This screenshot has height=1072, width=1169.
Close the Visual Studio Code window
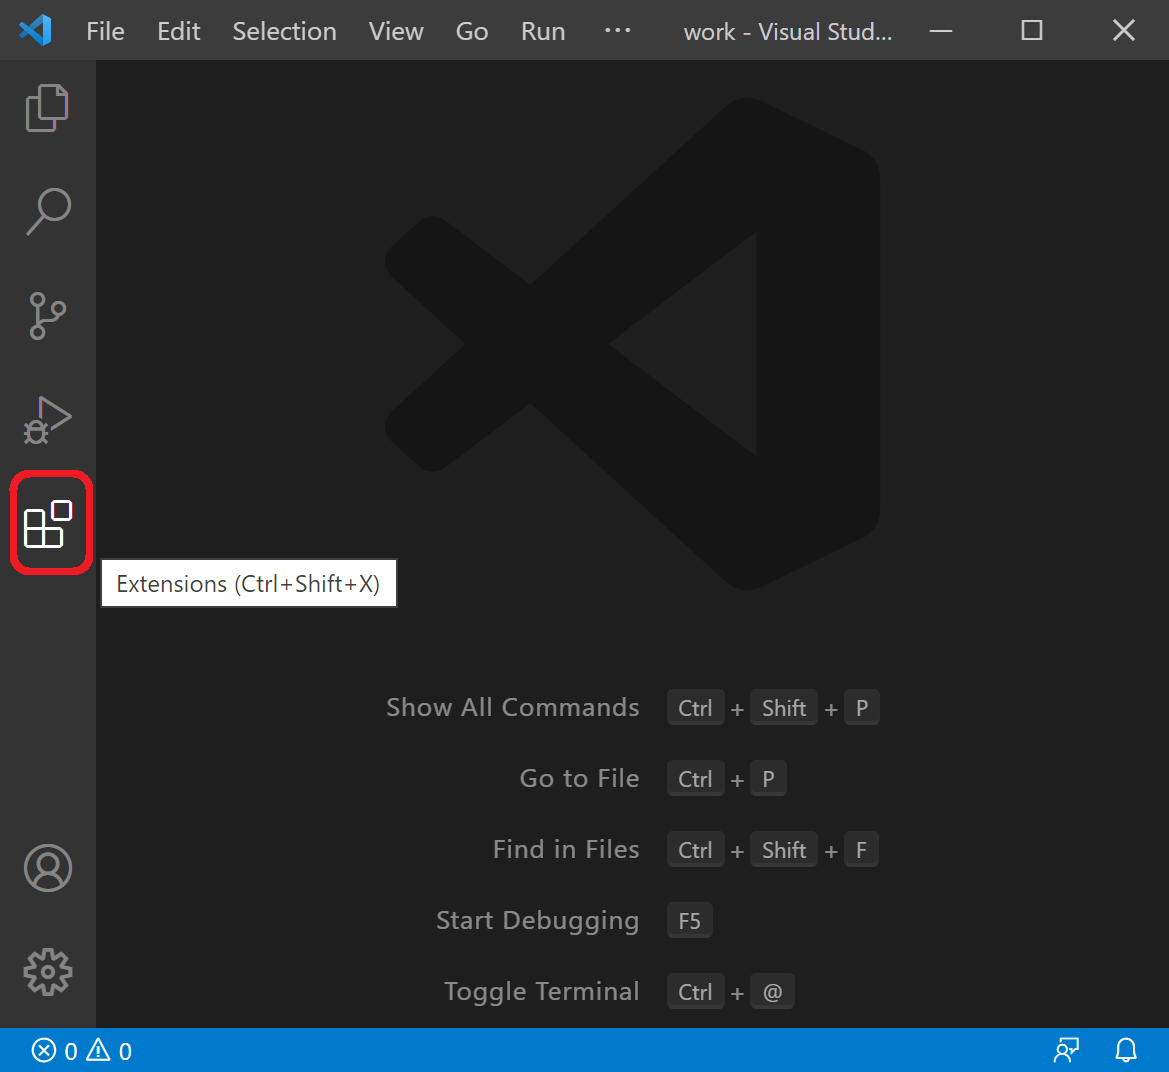[x=1124, y=31]
